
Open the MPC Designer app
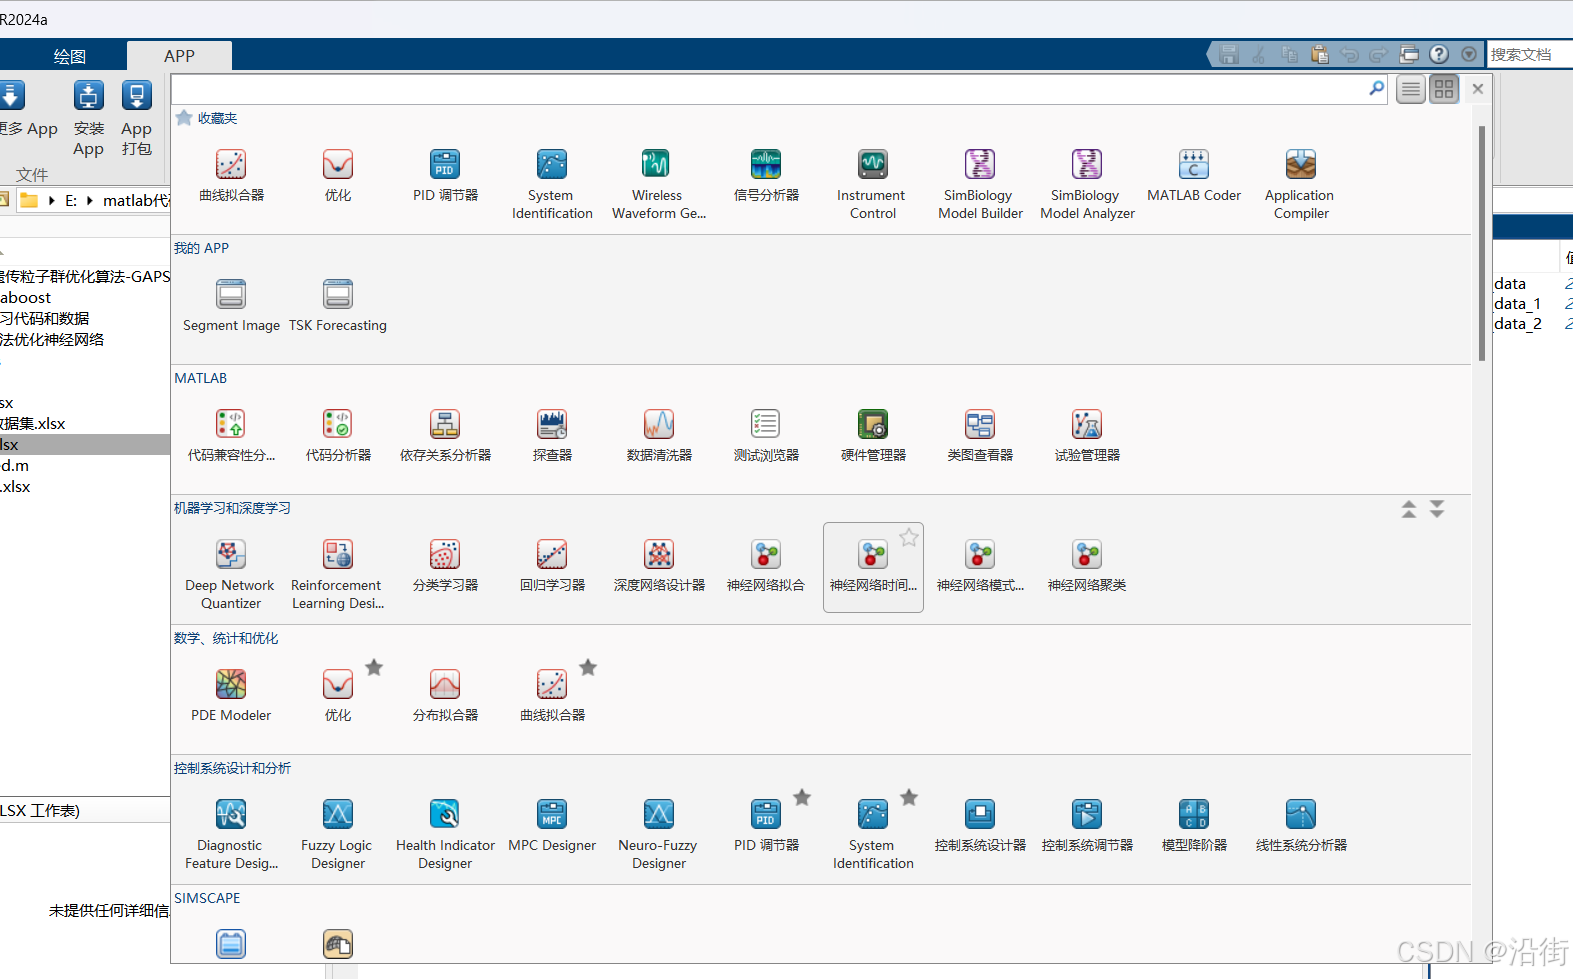click(552, 825)
